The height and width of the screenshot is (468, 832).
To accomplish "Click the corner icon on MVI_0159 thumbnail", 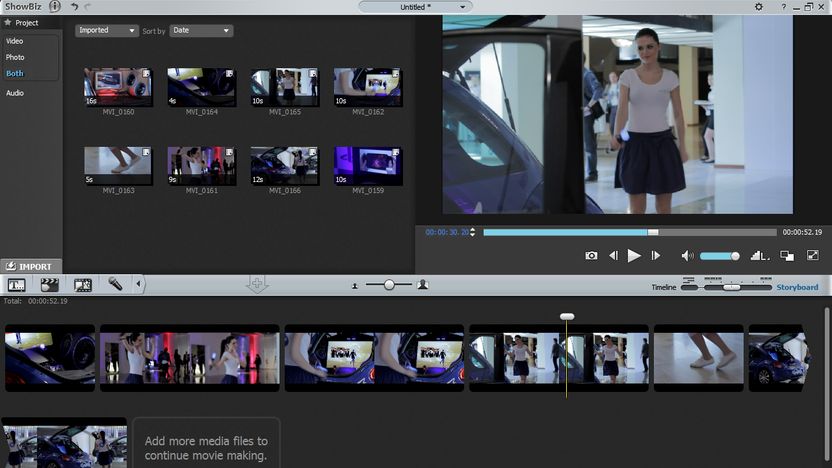I will [x=396, y=152].
